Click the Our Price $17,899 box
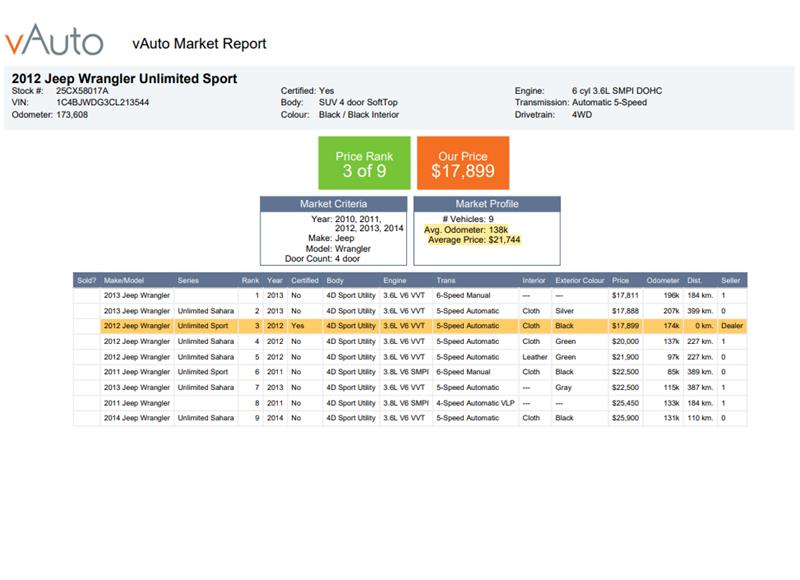This screenshot has width=800, height=580. [463, 163]
